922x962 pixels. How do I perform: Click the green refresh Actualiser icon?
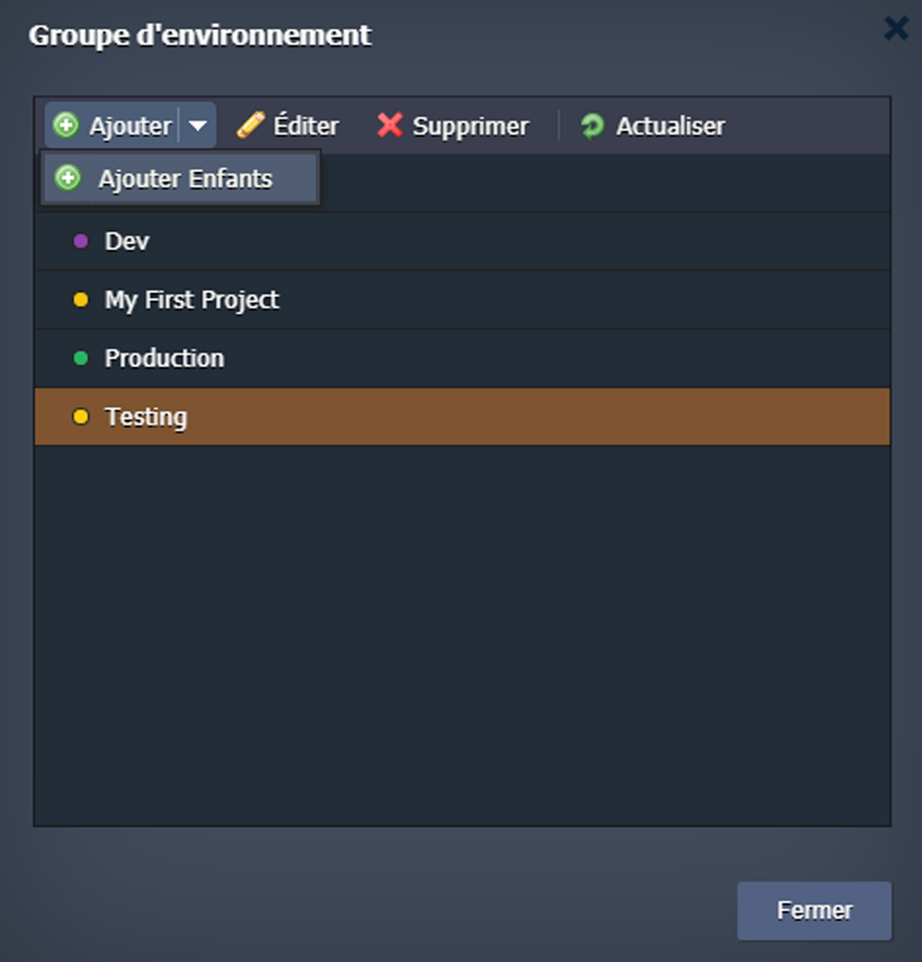click(592, 126)
